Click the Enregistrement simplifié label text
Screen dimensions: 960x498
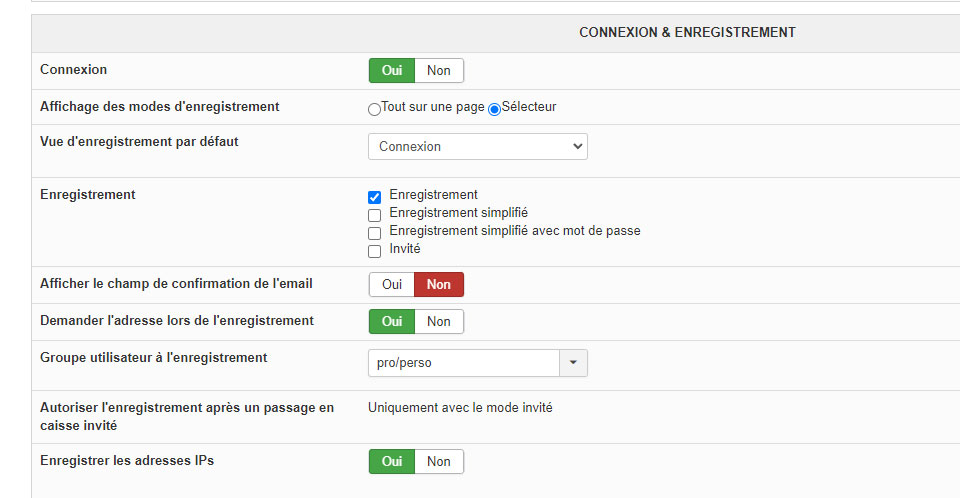click(458, 213)
